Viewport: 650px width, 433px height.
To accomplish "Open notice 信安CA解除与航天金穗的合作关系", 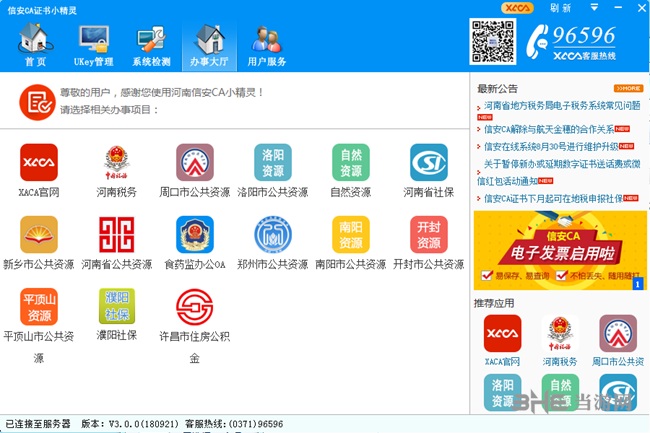I will pyautogui.click(x=549, y=130).
